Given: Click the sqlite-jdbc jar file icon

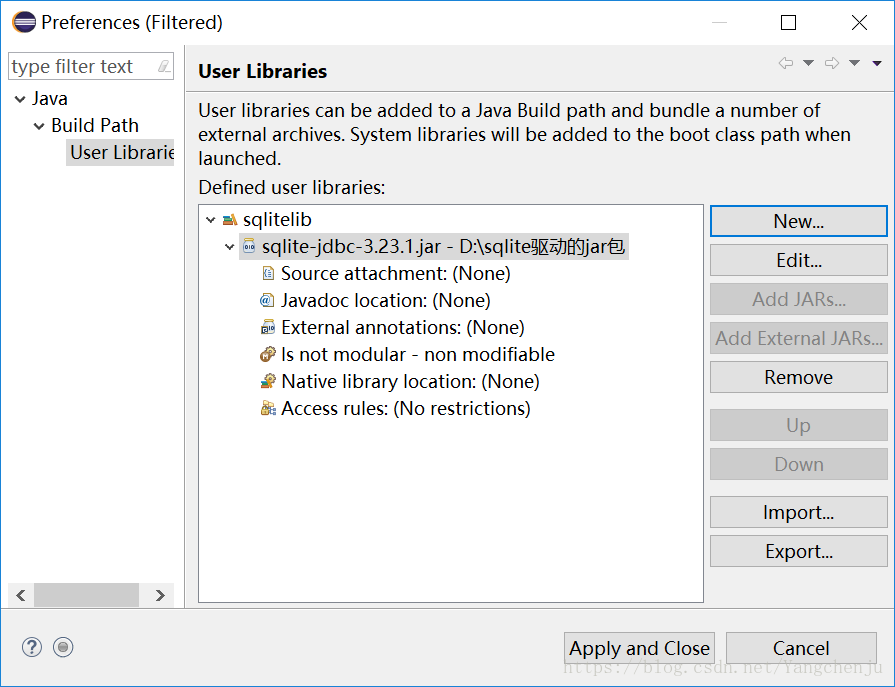Looking at the screenshot, I should click(x=249, y=246).
